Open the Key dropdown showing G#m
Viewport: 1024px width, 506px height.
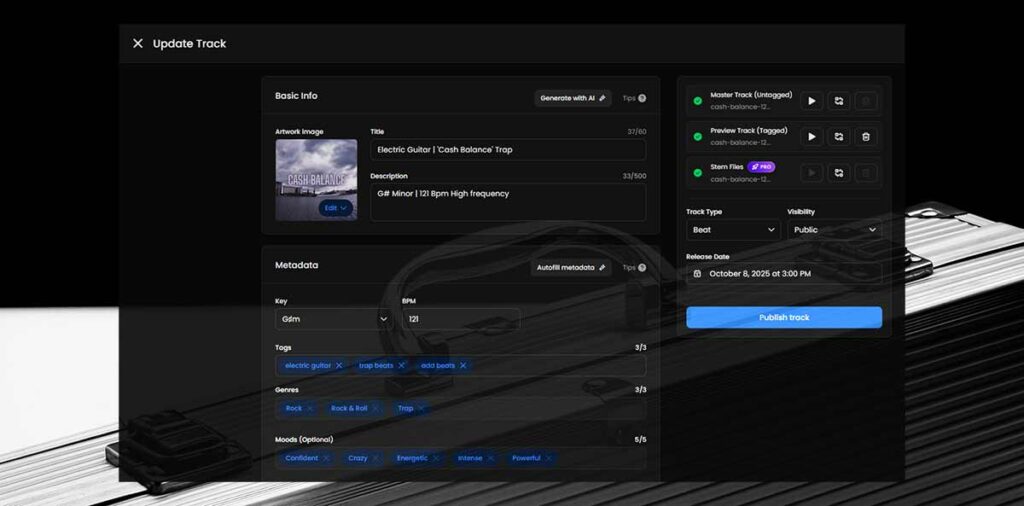click(334, 319)
